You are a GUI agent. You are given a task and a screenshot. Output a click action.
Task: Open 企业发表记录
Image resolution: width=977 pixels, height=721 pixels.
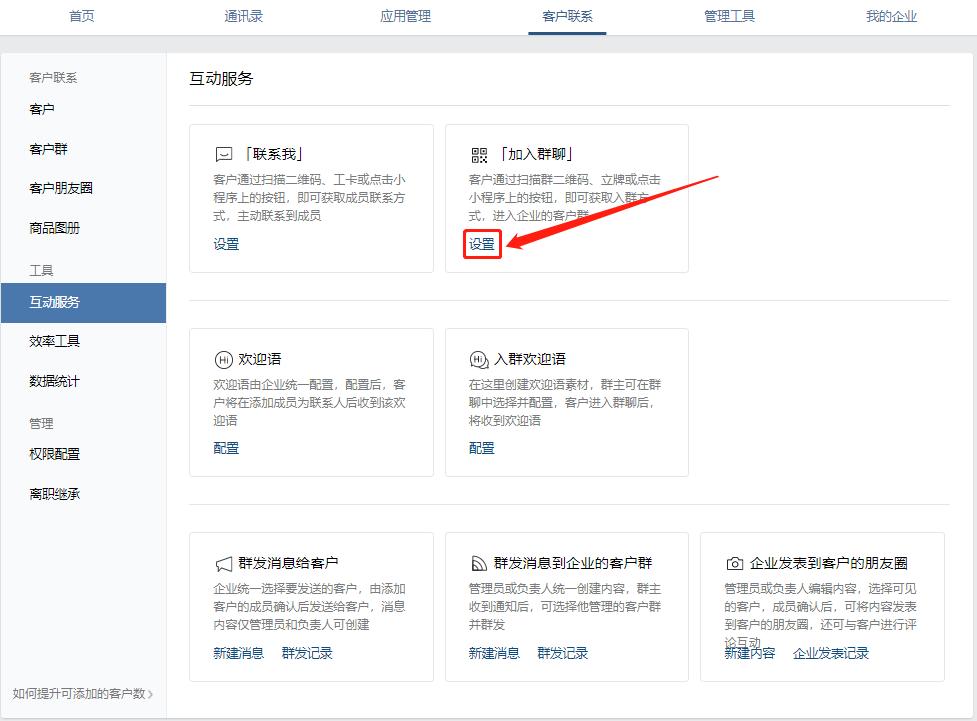point(834,654)
